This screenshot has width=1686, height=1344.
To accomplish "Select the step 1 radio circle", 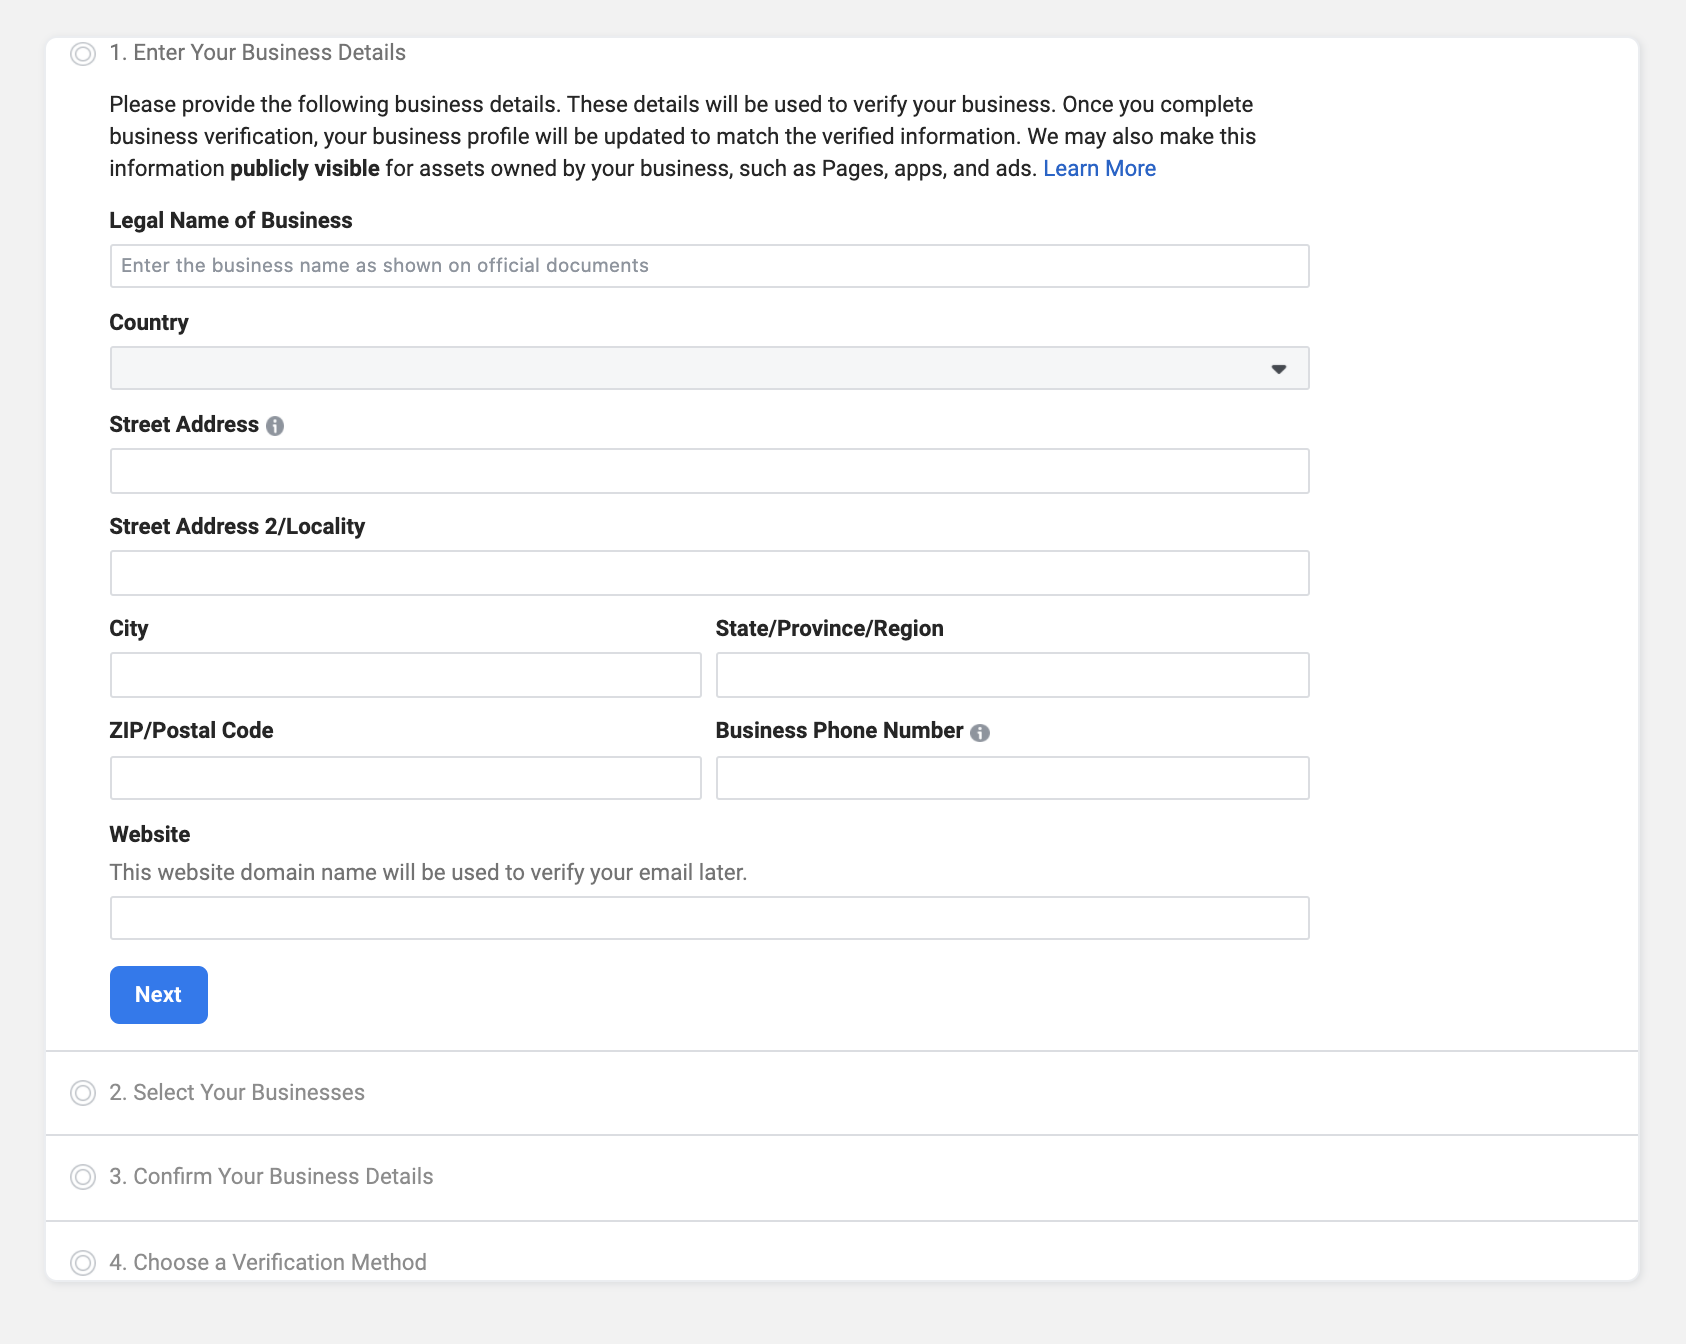I will [x=82, y=52].
